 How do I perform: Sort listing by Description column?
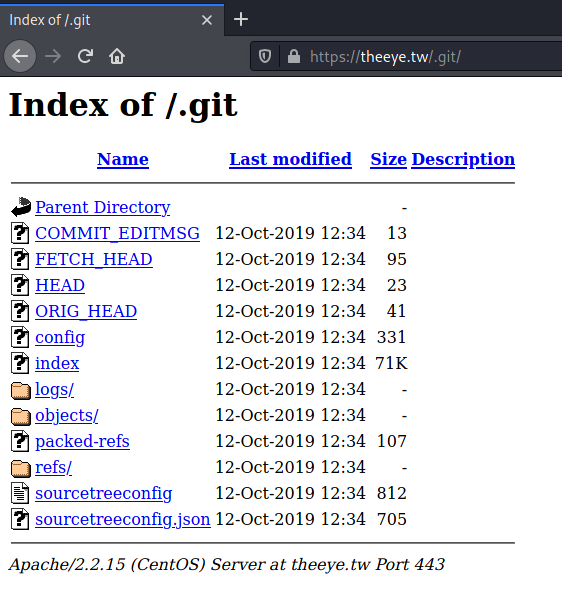click(x=463, y=159)
